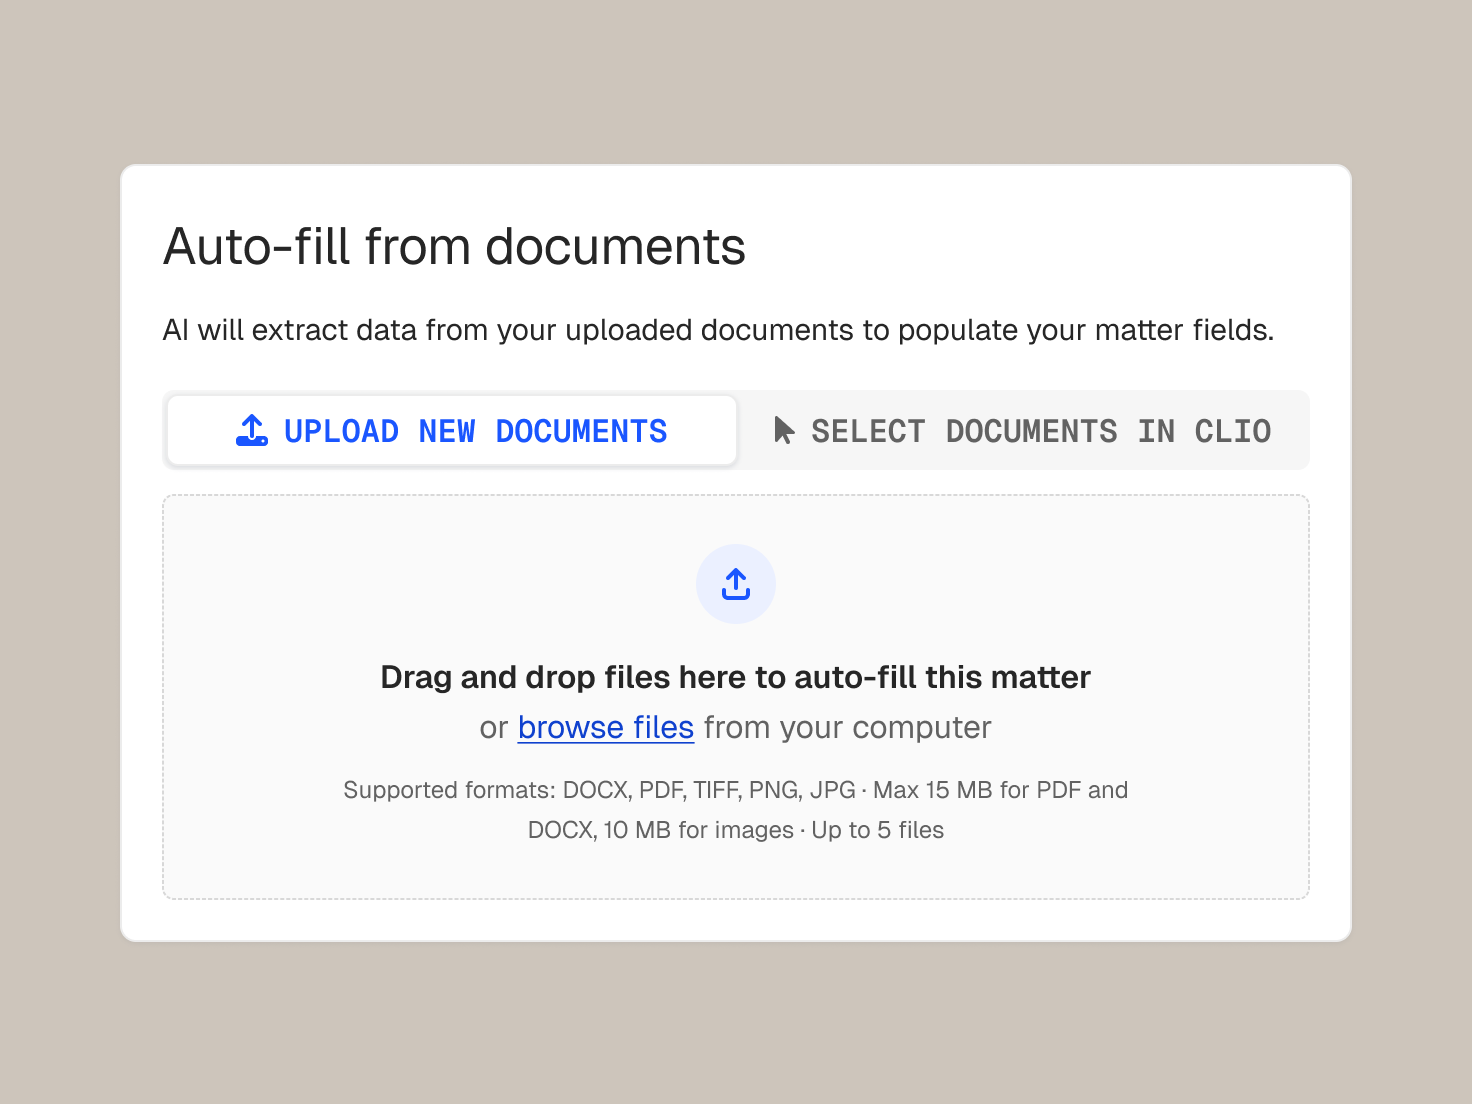The width and height of the screenshot is (1472, 1104).
Task: Click the upload arrow icon on the Upload tab
Action: [252, 430]
